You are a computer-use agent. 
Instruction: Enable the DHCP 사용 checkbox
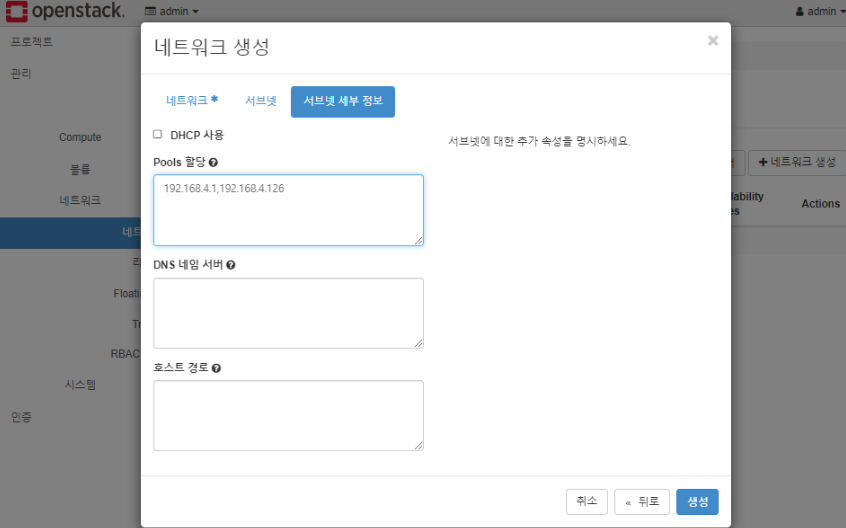158,134
